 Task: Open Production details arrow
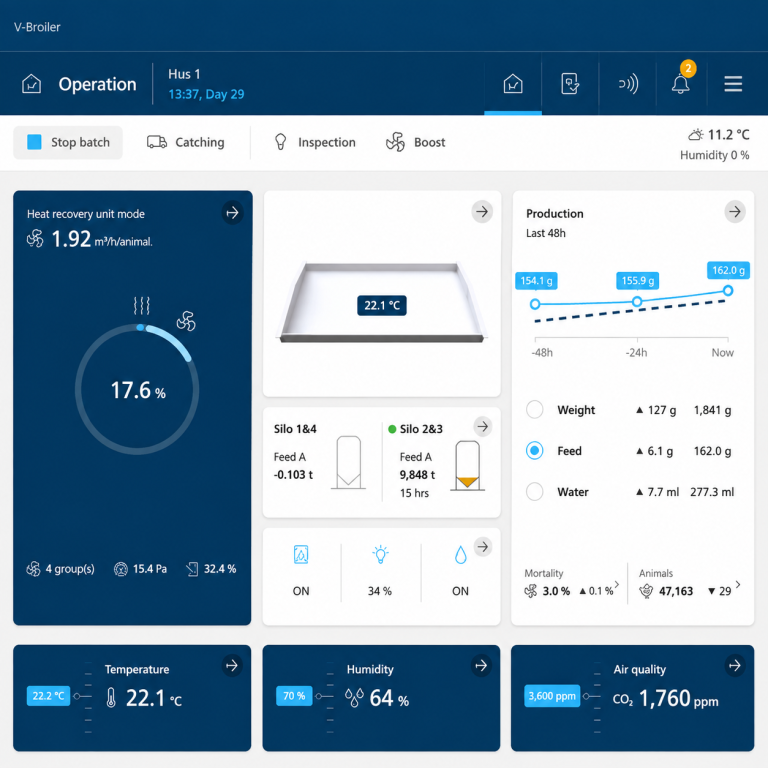735,212
